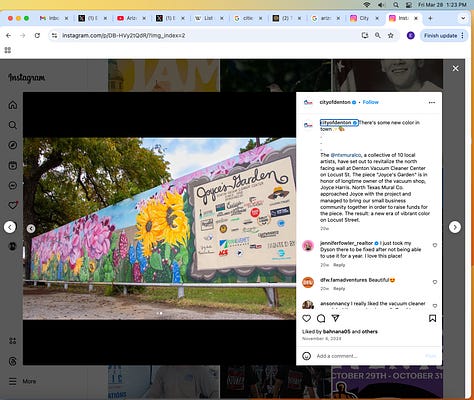The image size is (474, 400).
Task: Like the post with heart icon
Action: (306, 318)
